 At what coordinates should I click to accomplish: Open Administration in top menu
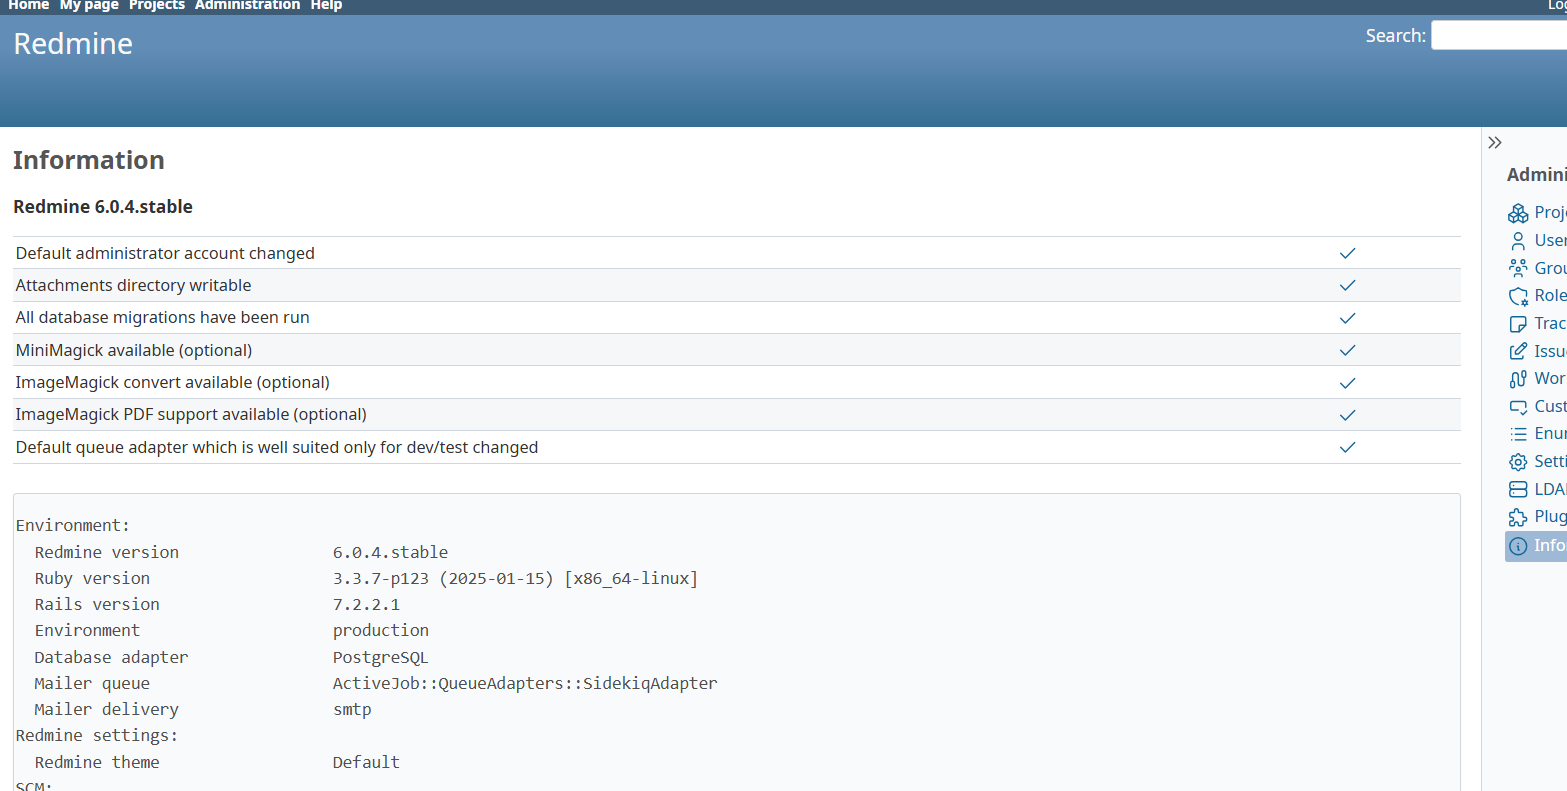[x=247, y=6]
